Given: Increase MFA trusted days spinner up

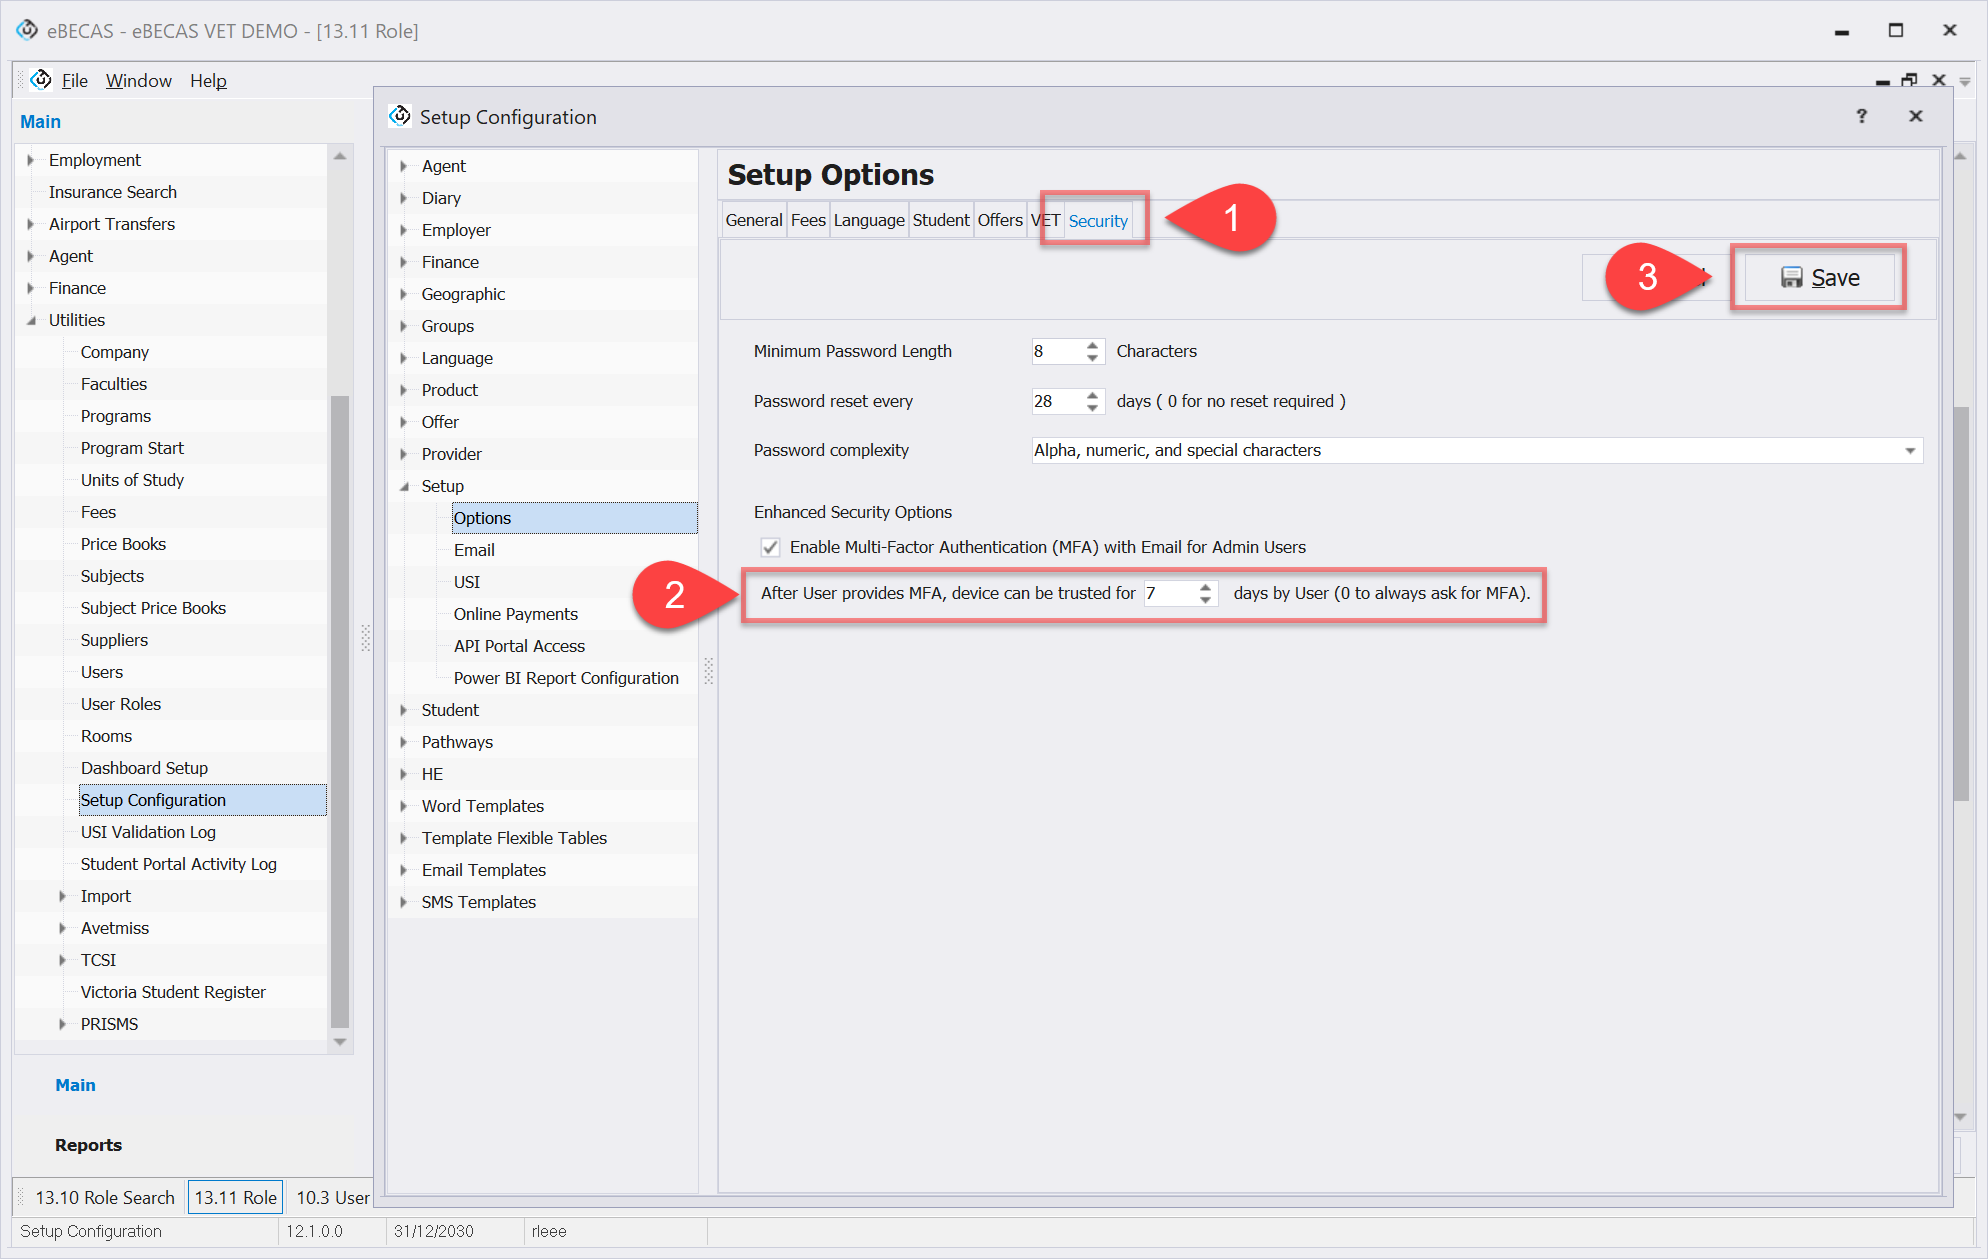Looking at the screenshot, I should pos(1205,587).
